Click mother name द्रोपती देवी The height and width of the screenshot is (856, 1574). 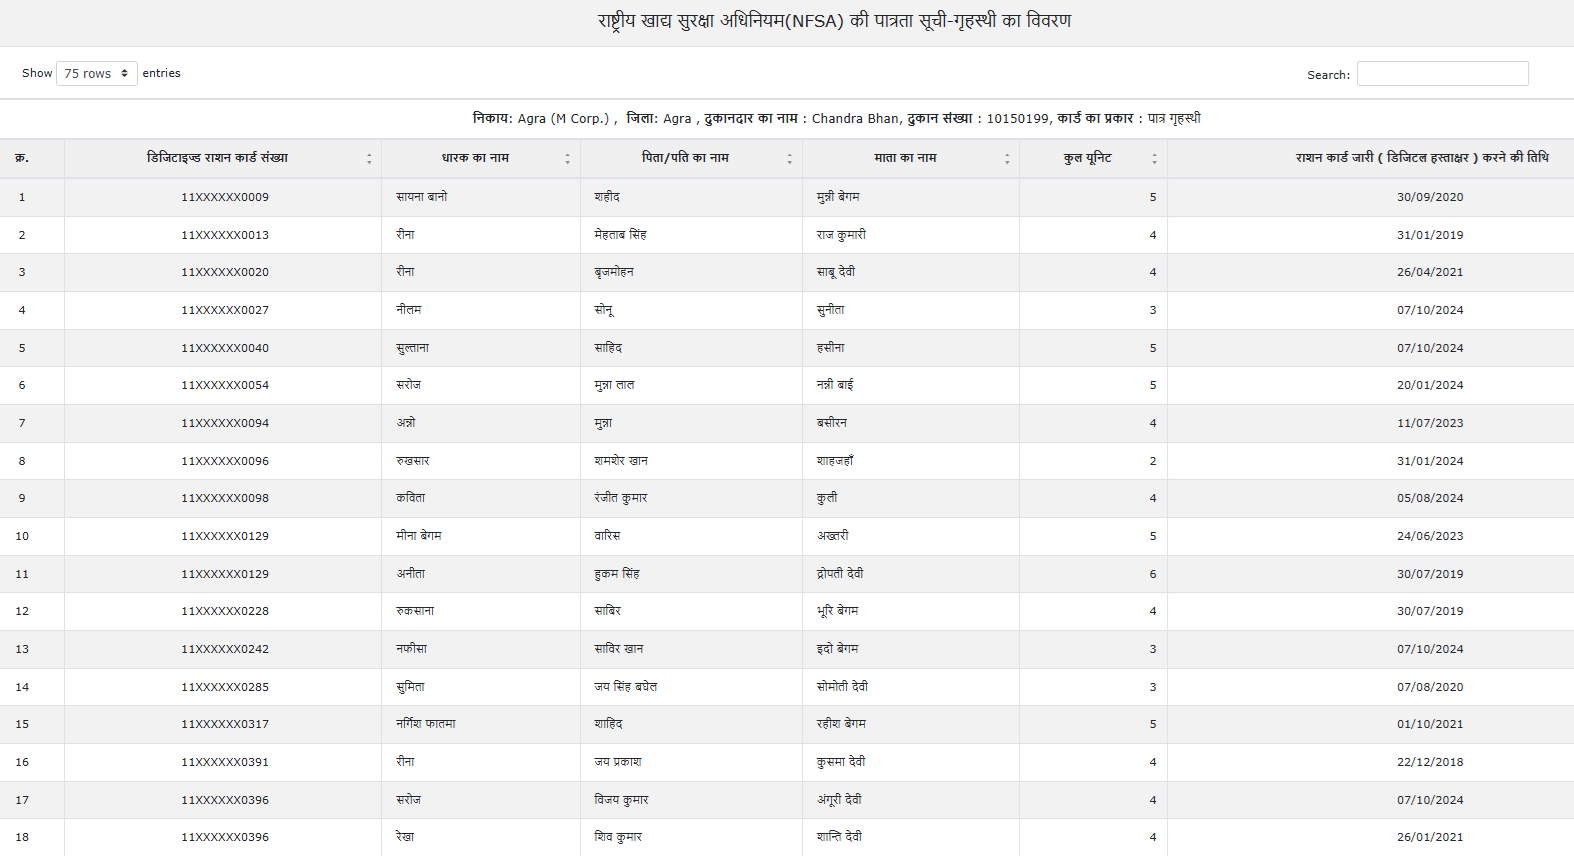pos(840,574)
